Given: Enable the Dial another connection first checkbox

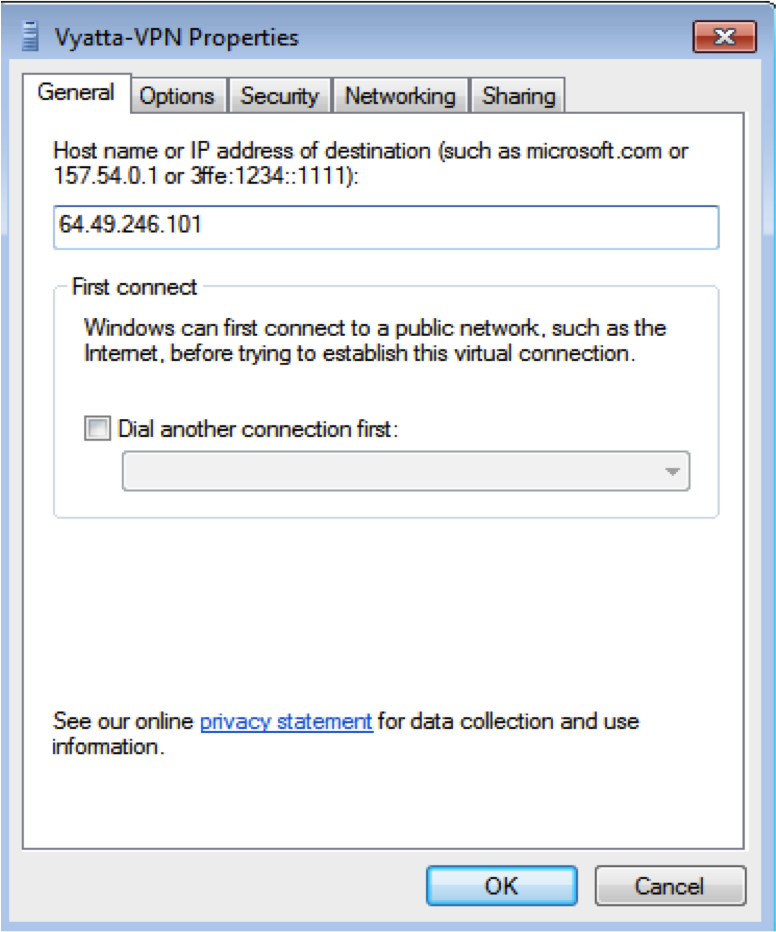Looking at the screenshot, I should click(x=97, y=428).
